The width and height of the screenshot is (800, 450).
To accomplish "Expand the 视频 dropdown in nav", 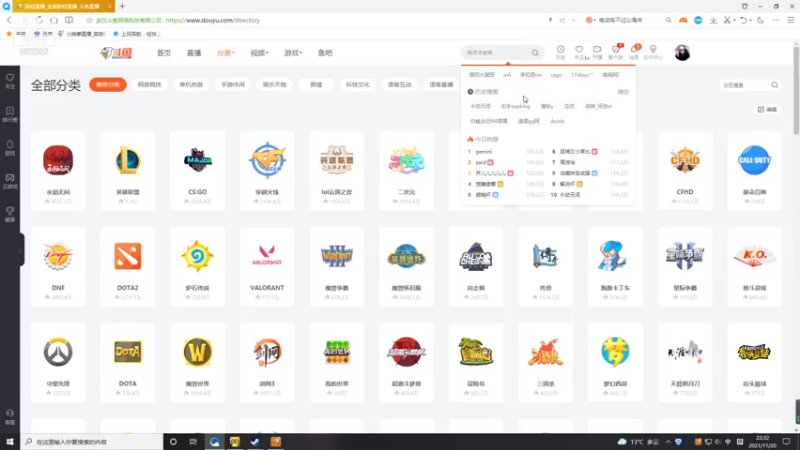I will (259, 53).
